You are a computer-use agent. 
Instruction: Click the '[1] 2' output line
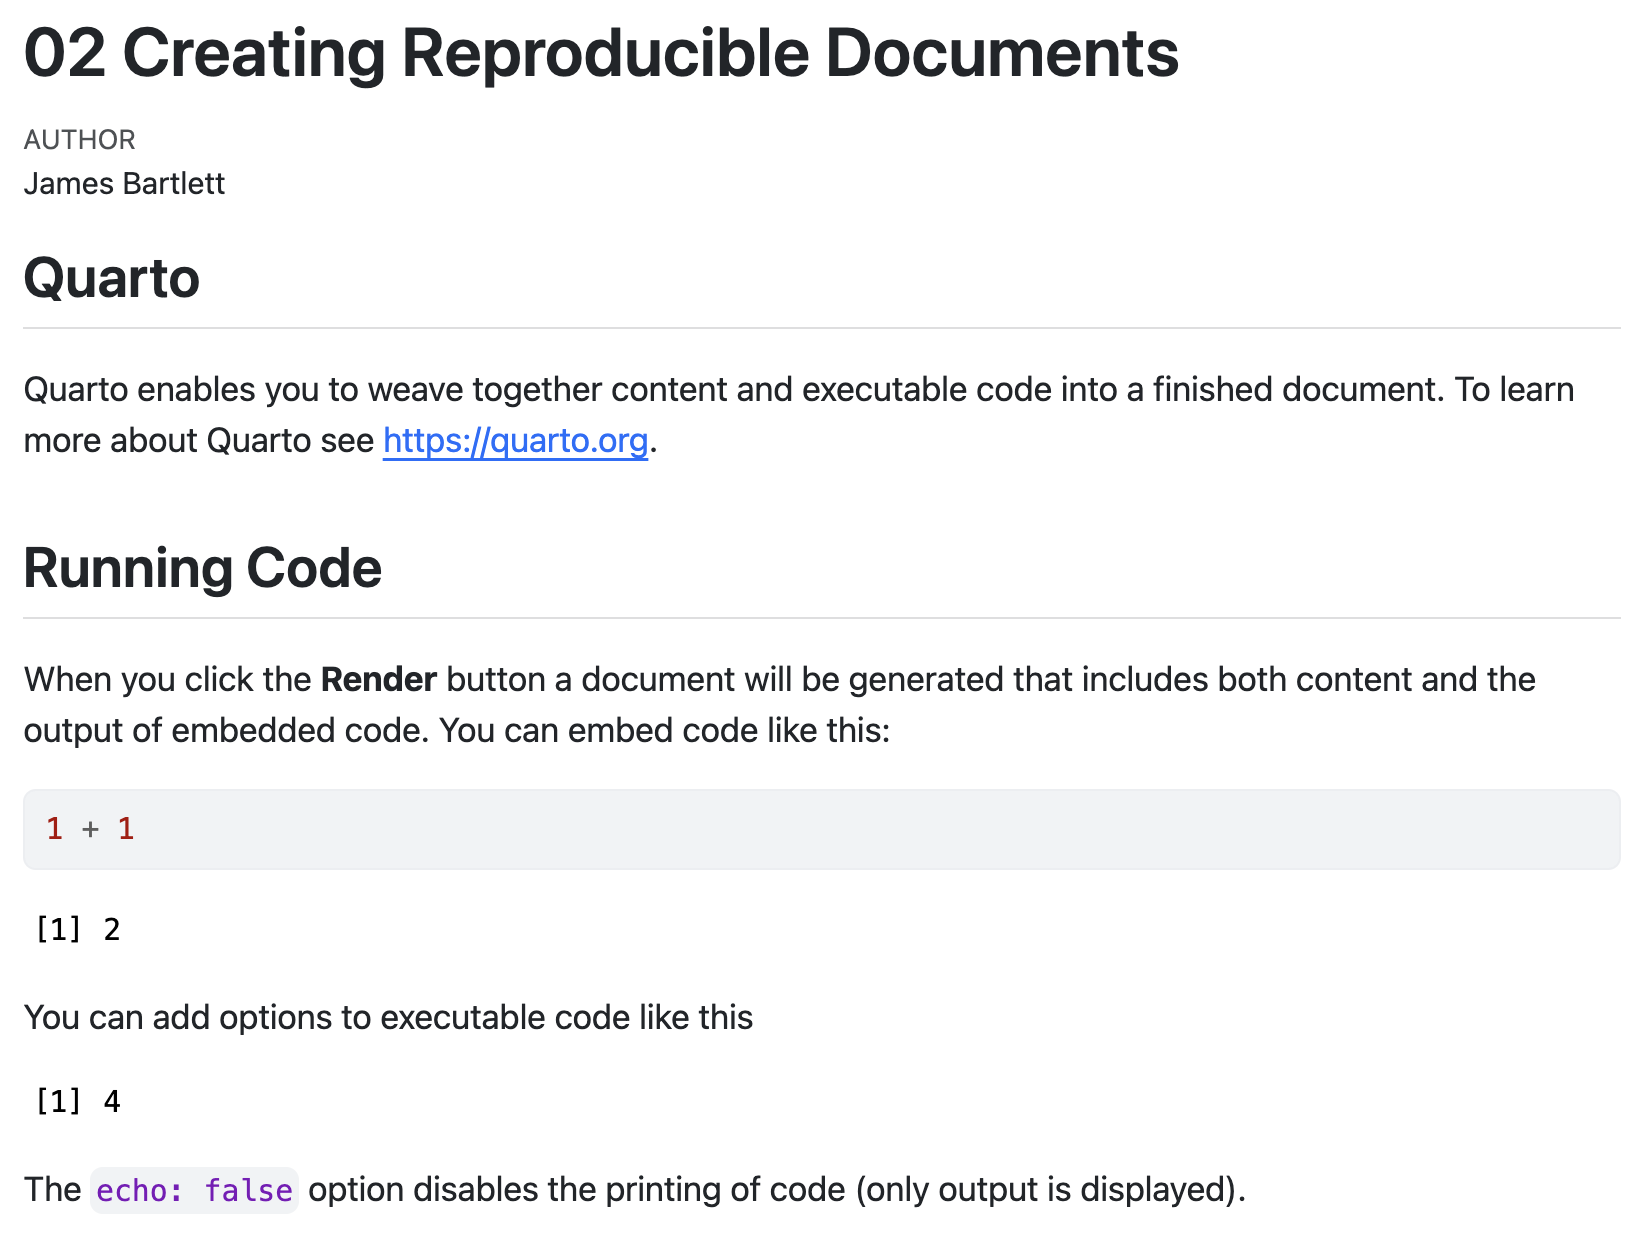(78, 930)
